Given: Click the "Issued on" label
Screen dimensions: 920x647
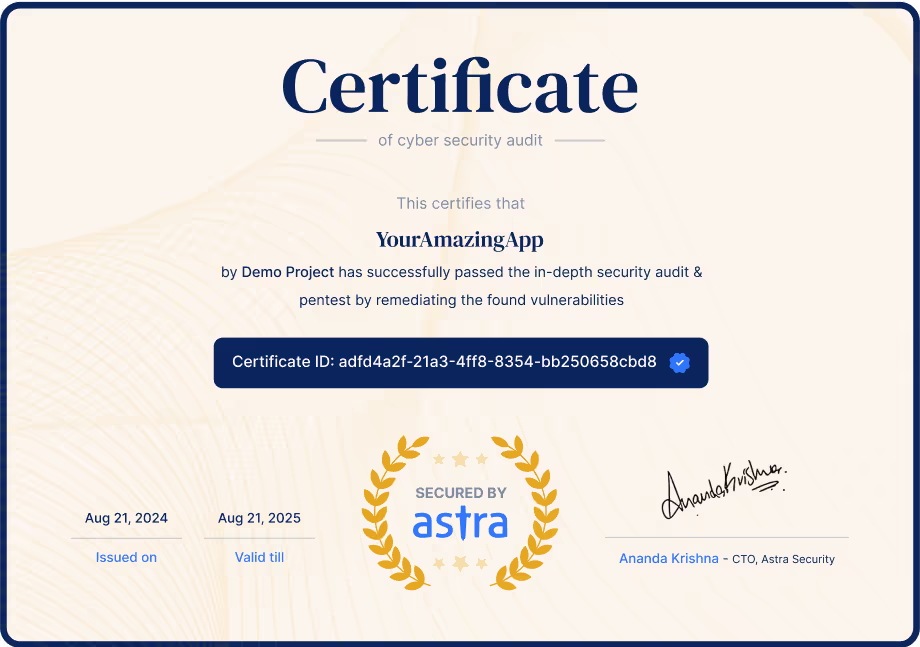Looking at the screenshot, I should pyautogui.click(x=126, y=557).
